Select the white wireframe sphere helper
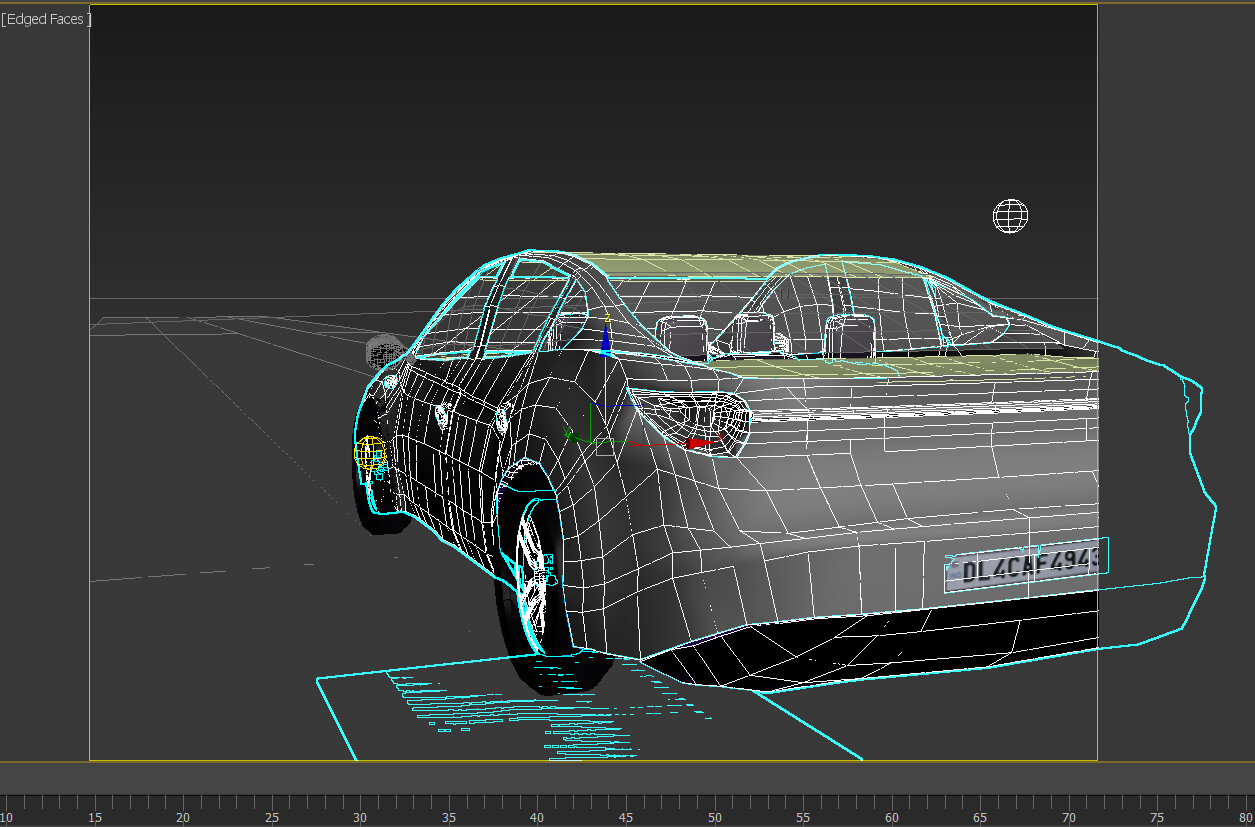Screen dimensions: 1255x827 pos(1010,216)
